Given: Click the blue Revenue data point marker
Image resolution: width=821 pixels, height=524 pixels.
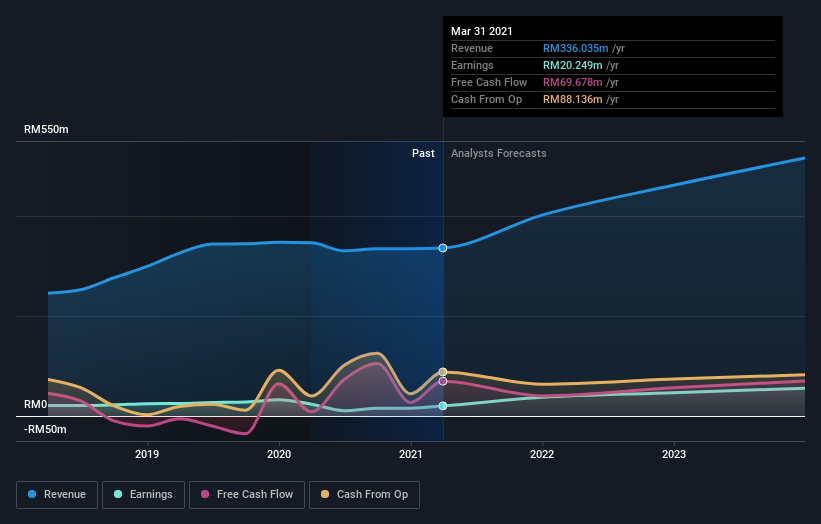Looking at the screenshot, I should pos(443,248).
